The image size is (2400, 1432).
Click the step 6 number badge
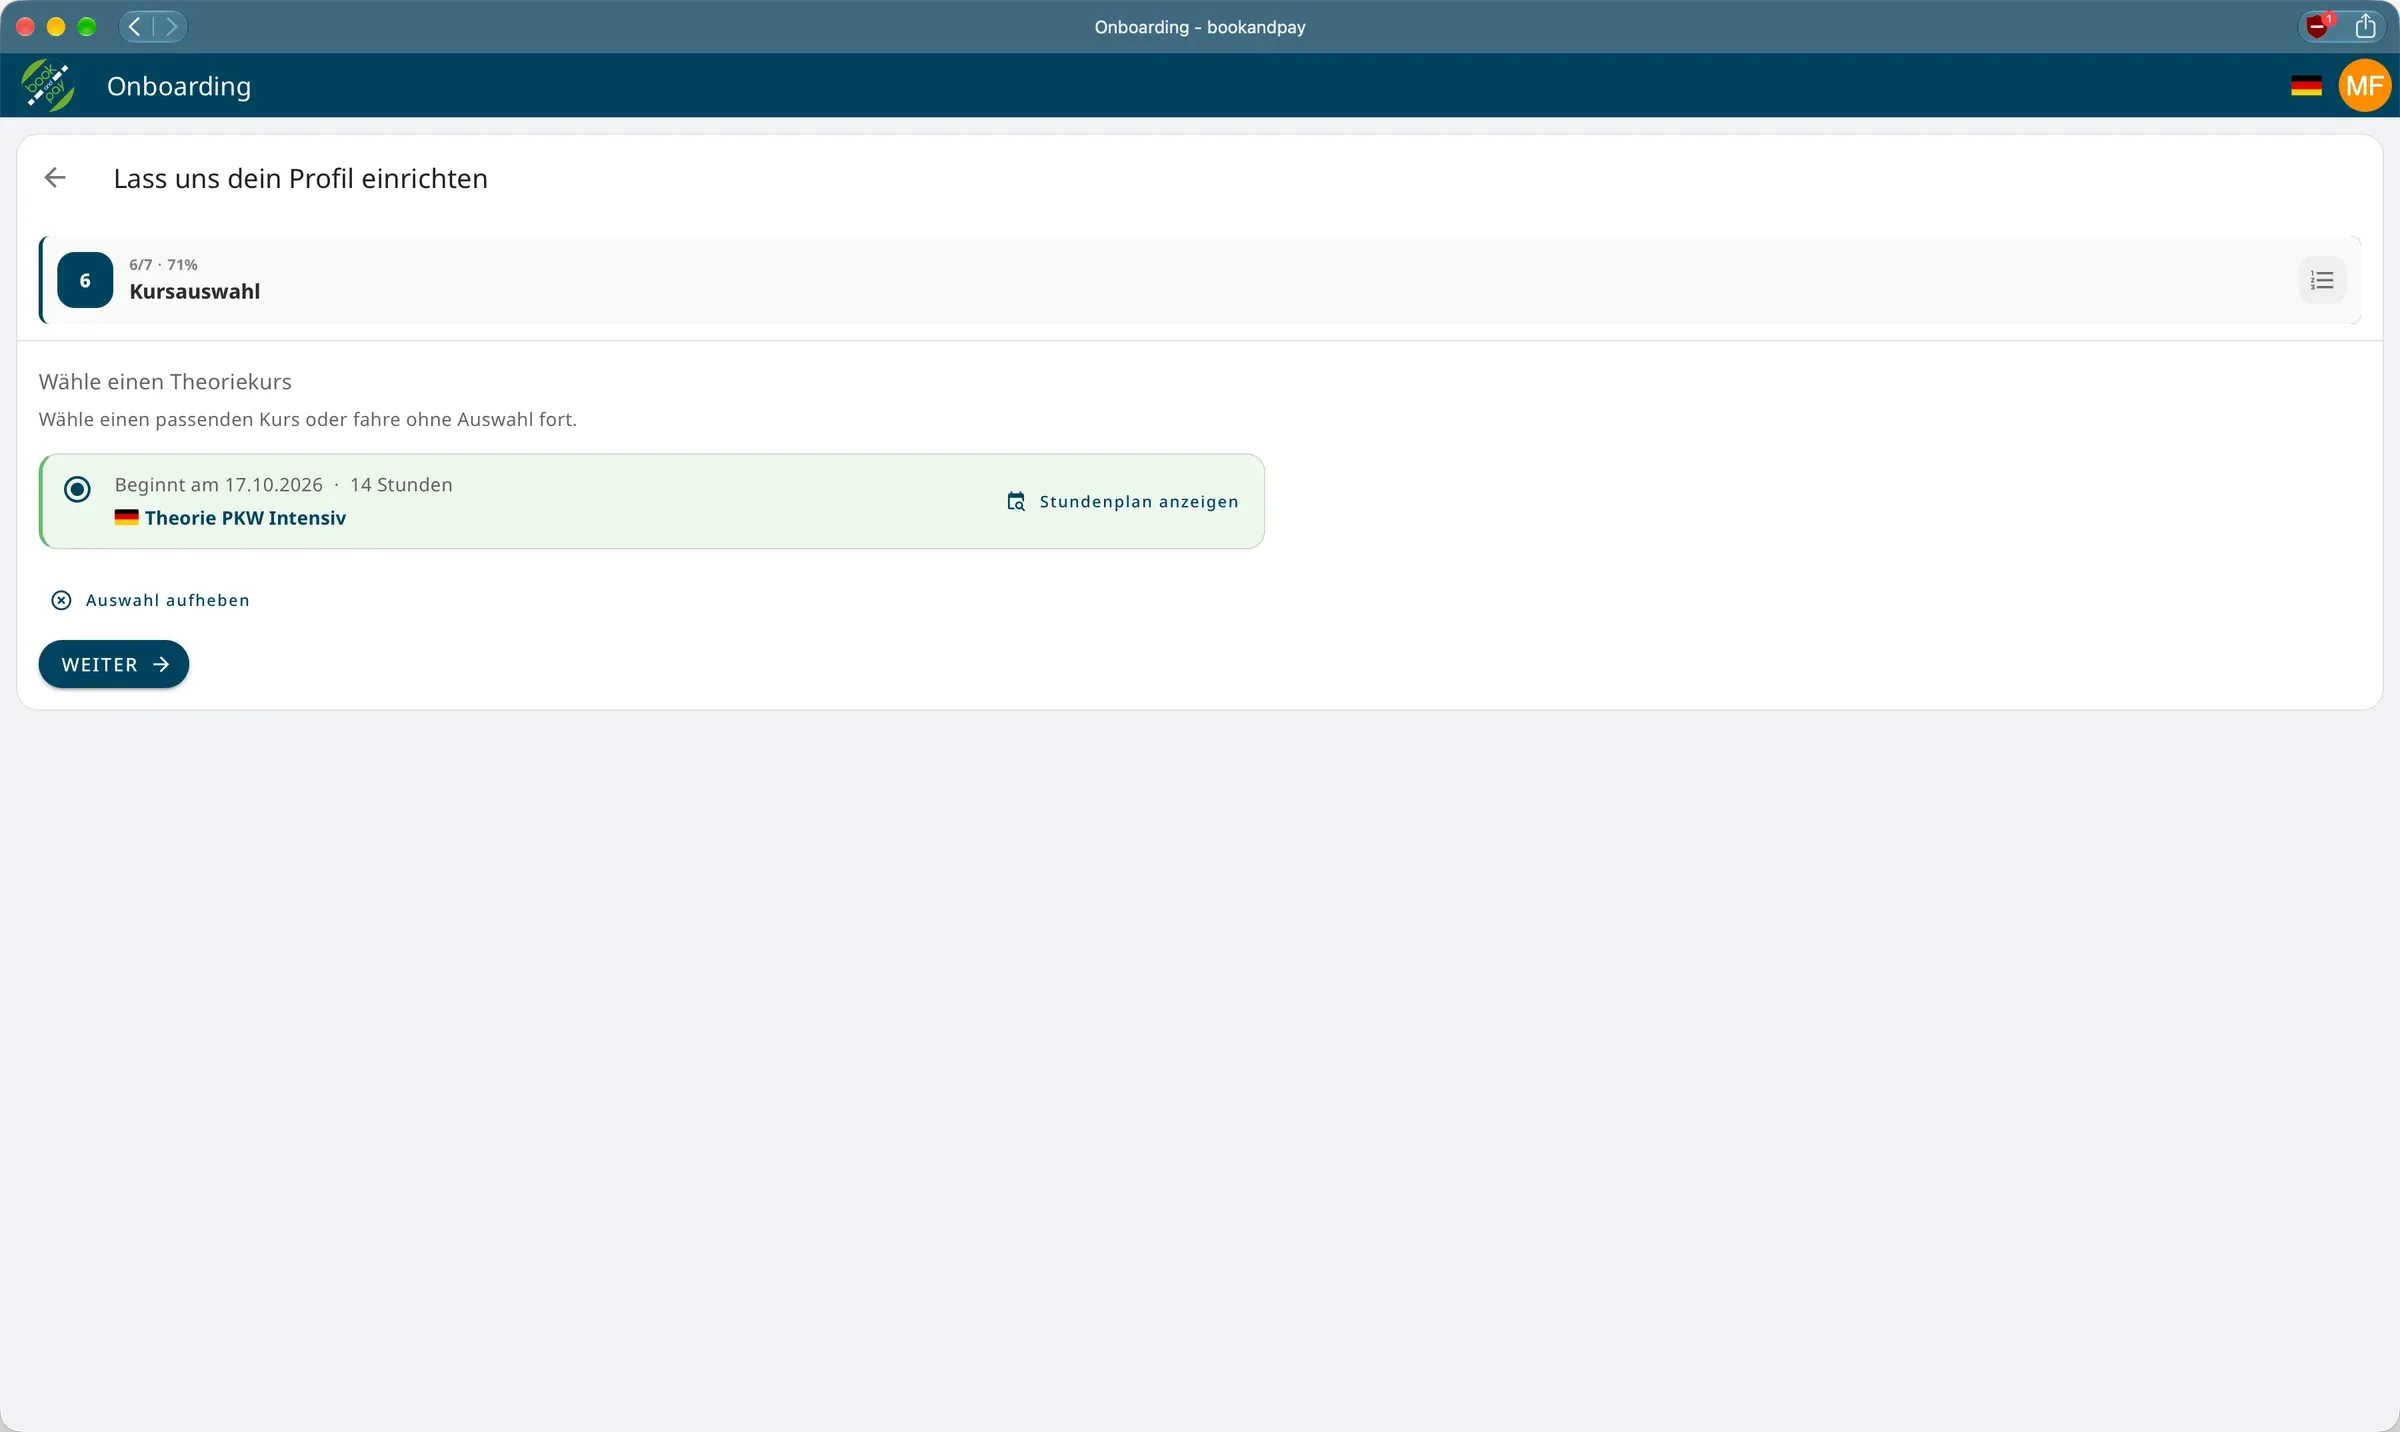85,280
